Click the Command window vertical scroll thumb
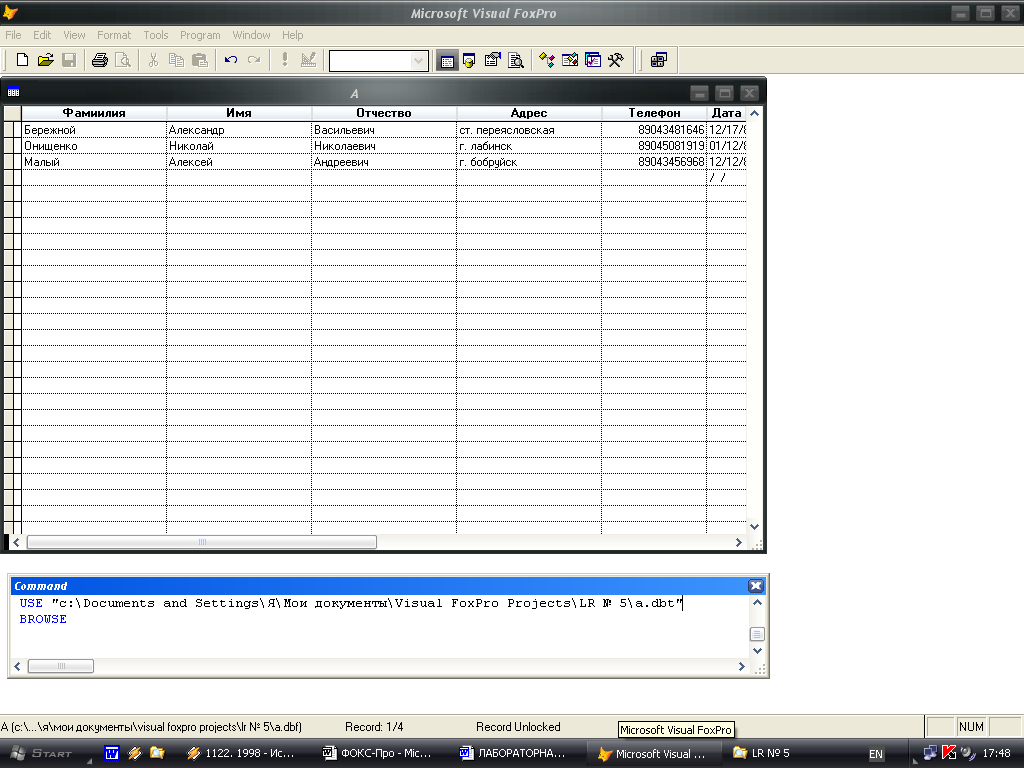The width and height of the screenshot is (1024, 768). tap(757, 634)
